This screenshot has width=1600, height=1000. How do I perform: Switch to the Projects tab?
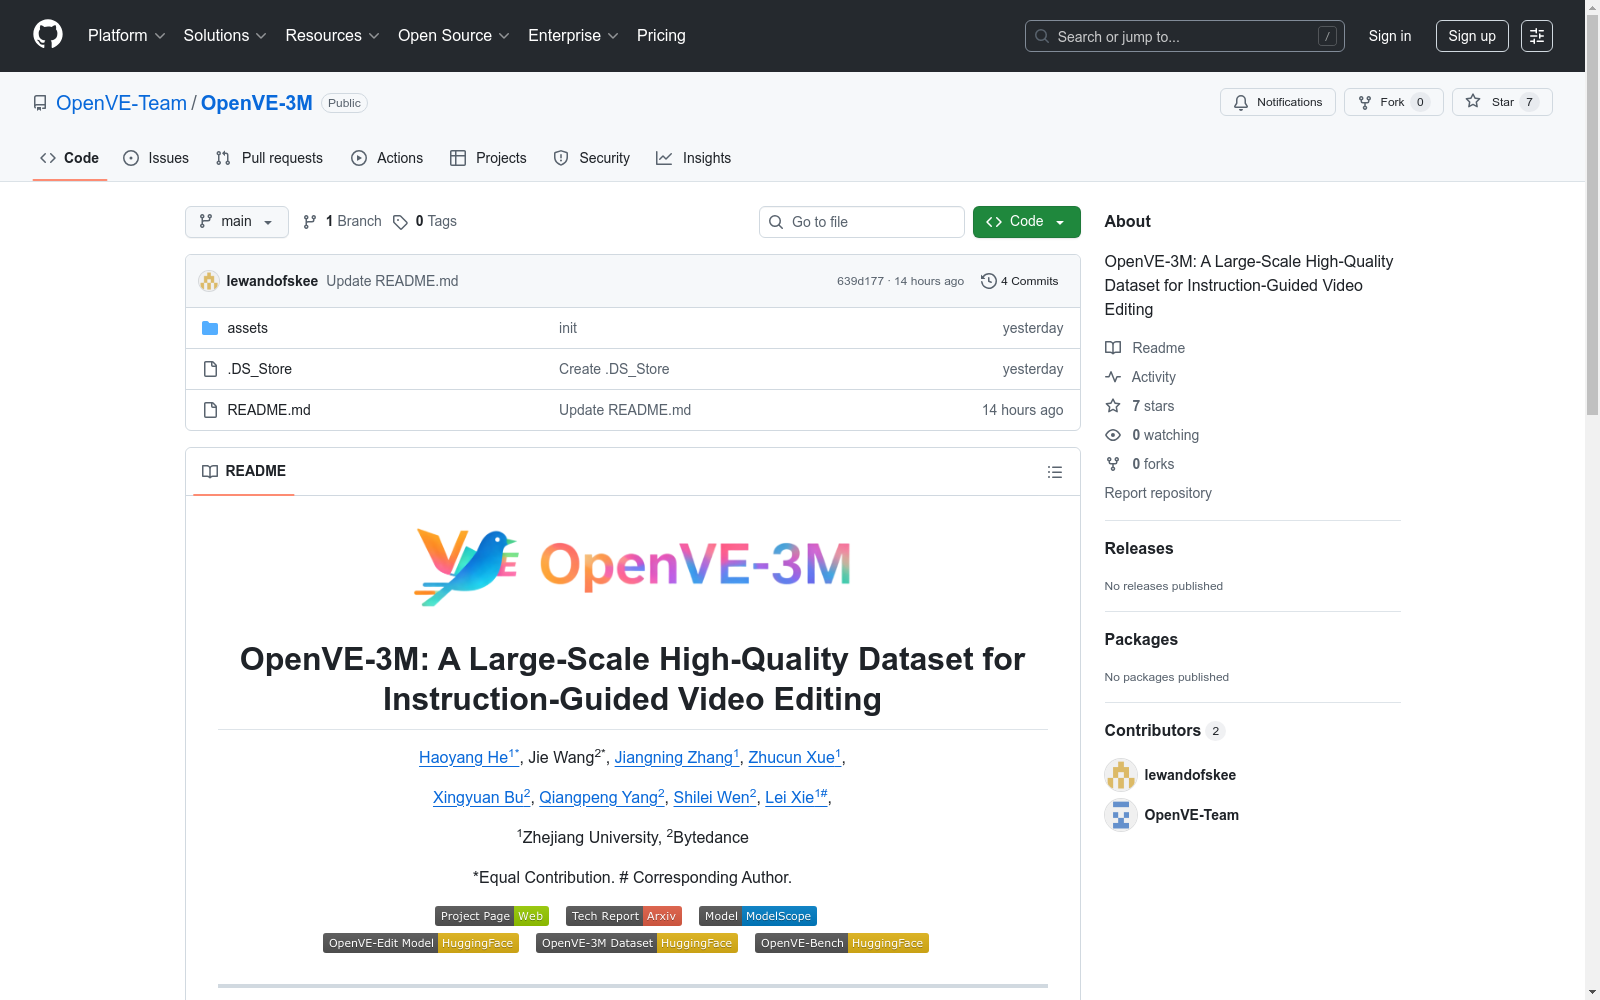click(x=488, y=158)
